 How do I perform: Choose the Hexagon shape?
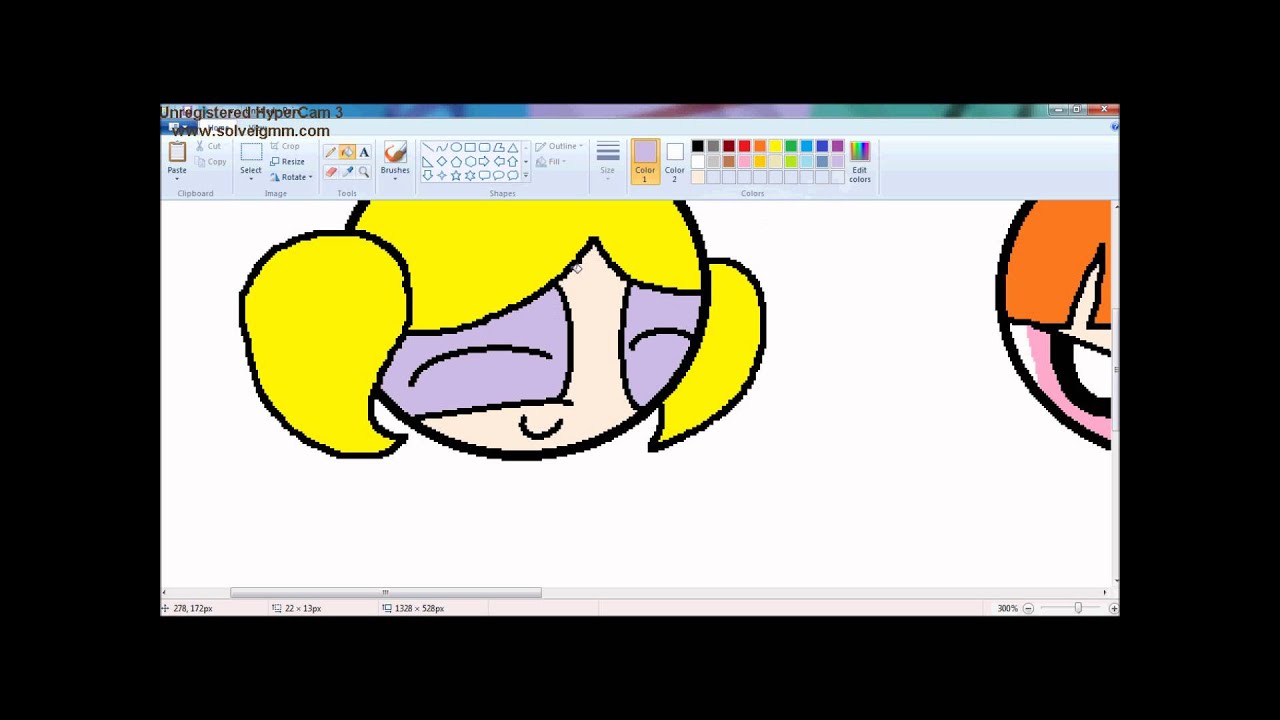(470, 162)
